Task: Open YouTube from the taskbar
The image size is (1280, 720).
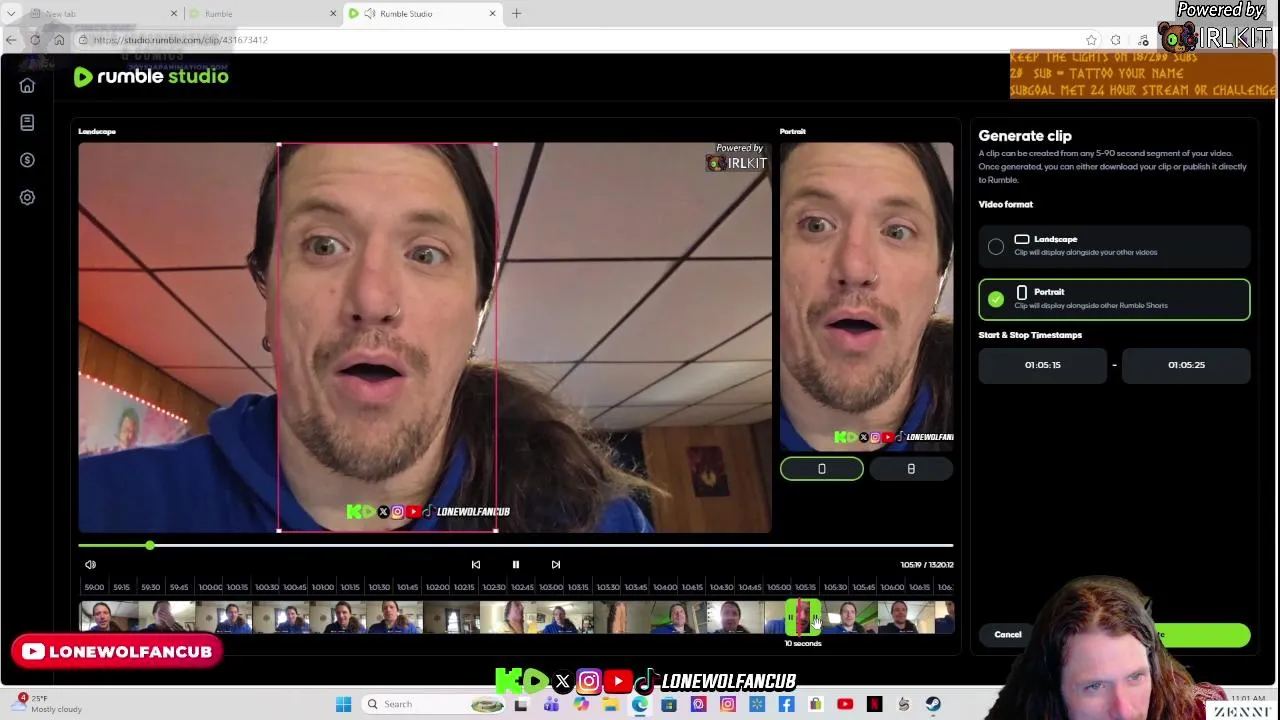Action: click(x=845, y=705)
